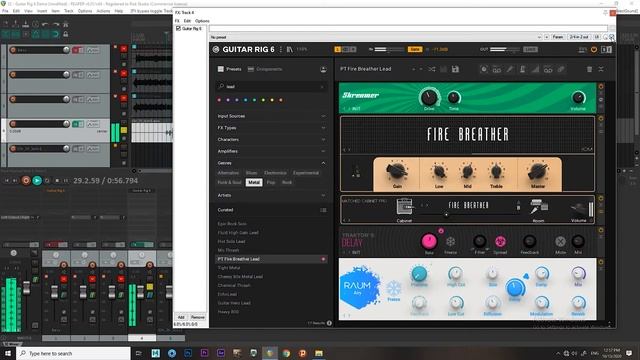Switch to the Components tab

point(265,69)
